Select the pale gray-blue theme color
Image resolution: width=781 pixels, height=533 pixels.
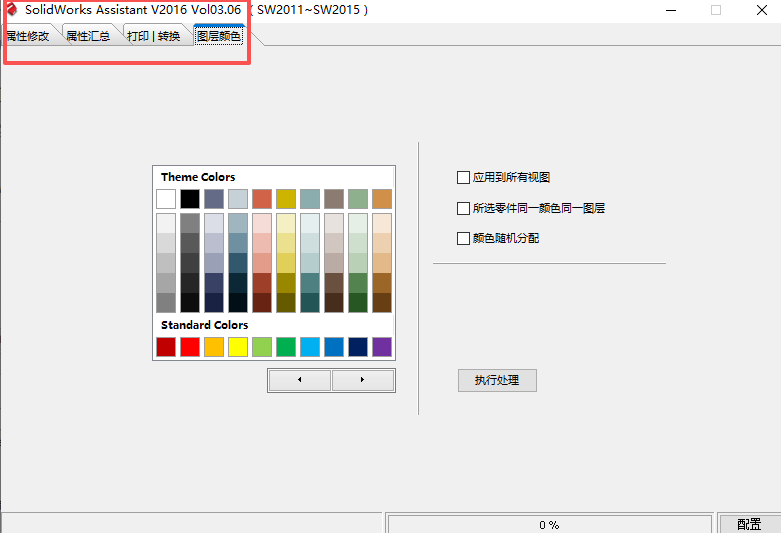tap(238, 199)
